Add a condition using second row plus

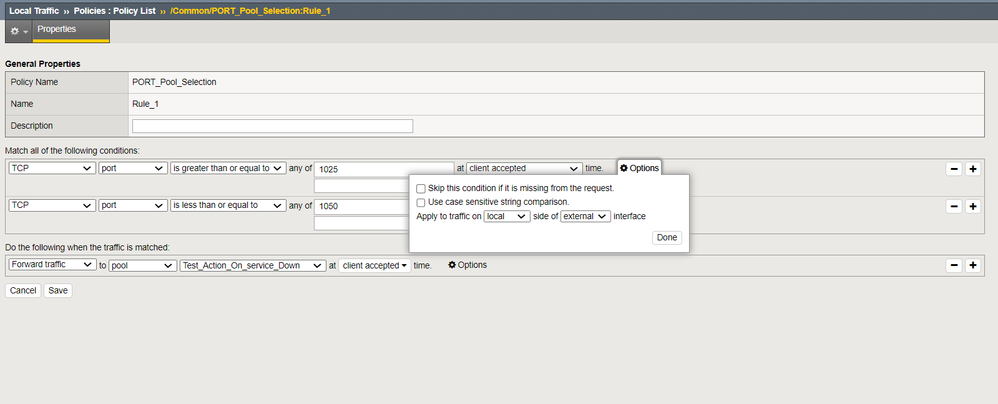click(x=972, y=206)
